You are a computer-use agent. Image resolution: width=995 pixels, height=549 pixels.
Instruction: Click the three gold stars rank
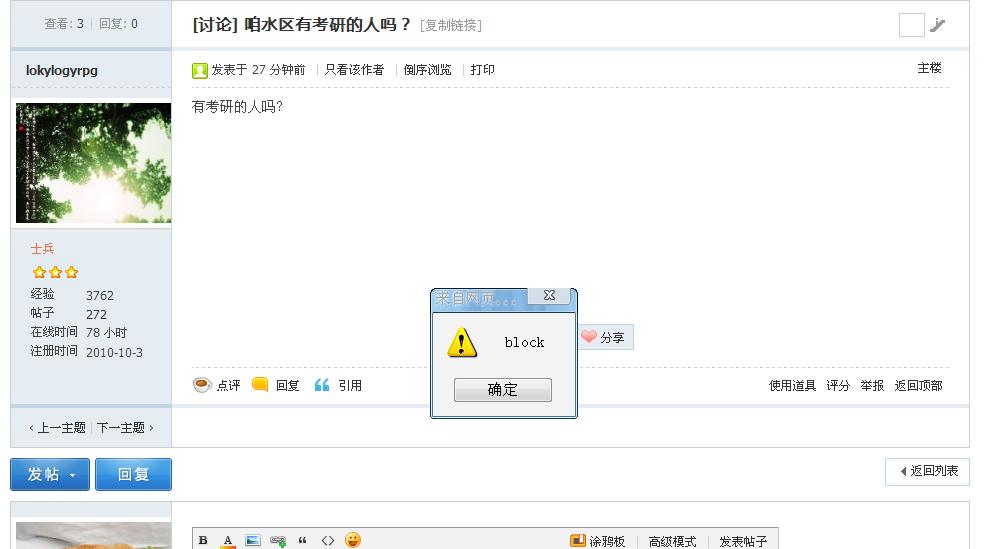(55, 272)
